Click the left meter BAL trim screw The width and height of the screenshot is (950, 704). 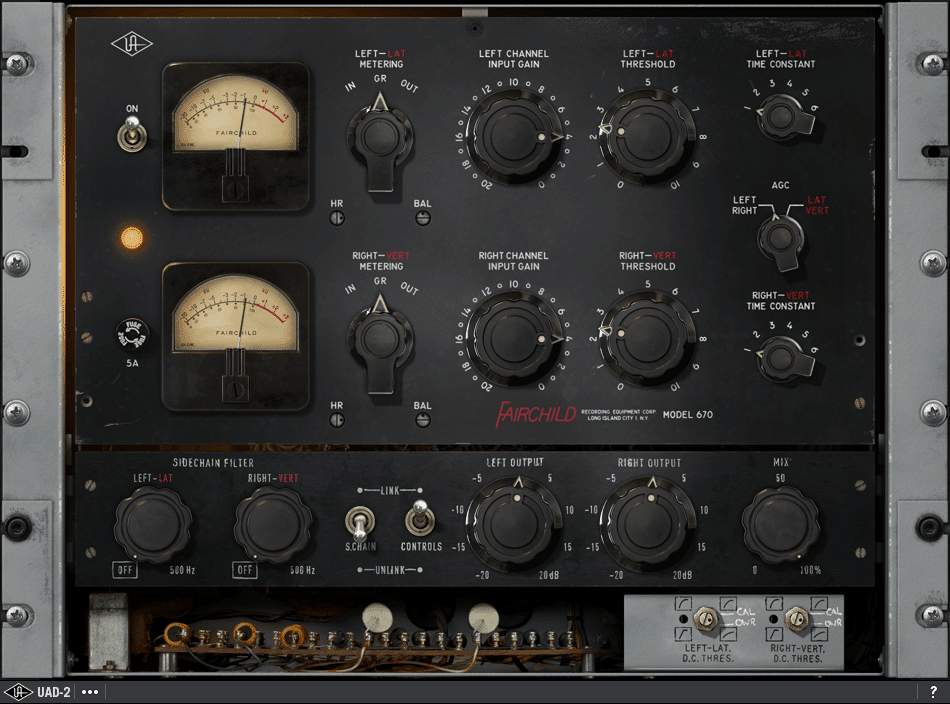coord(423,218)
